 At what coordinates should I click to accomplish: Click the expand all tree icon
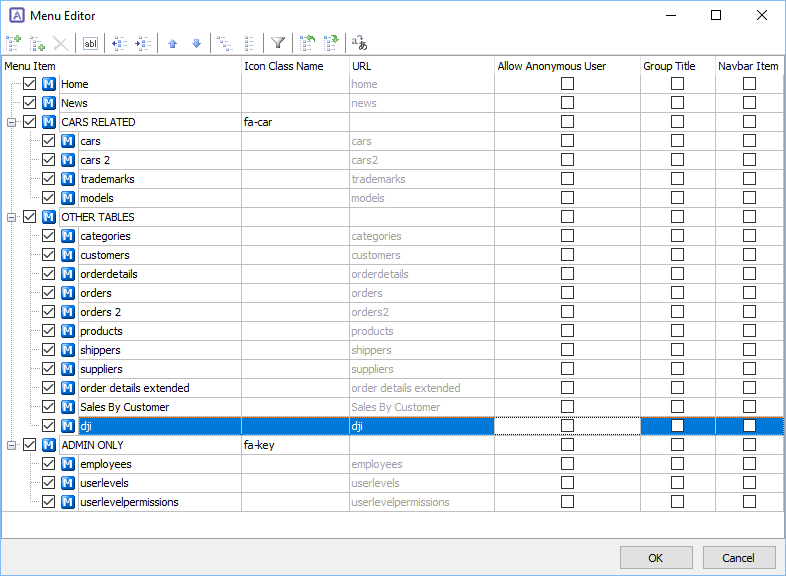225,43
